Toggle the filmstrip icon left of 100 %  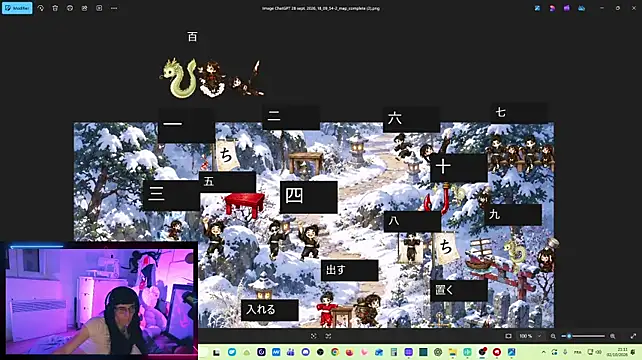click(x=508, y=336)
